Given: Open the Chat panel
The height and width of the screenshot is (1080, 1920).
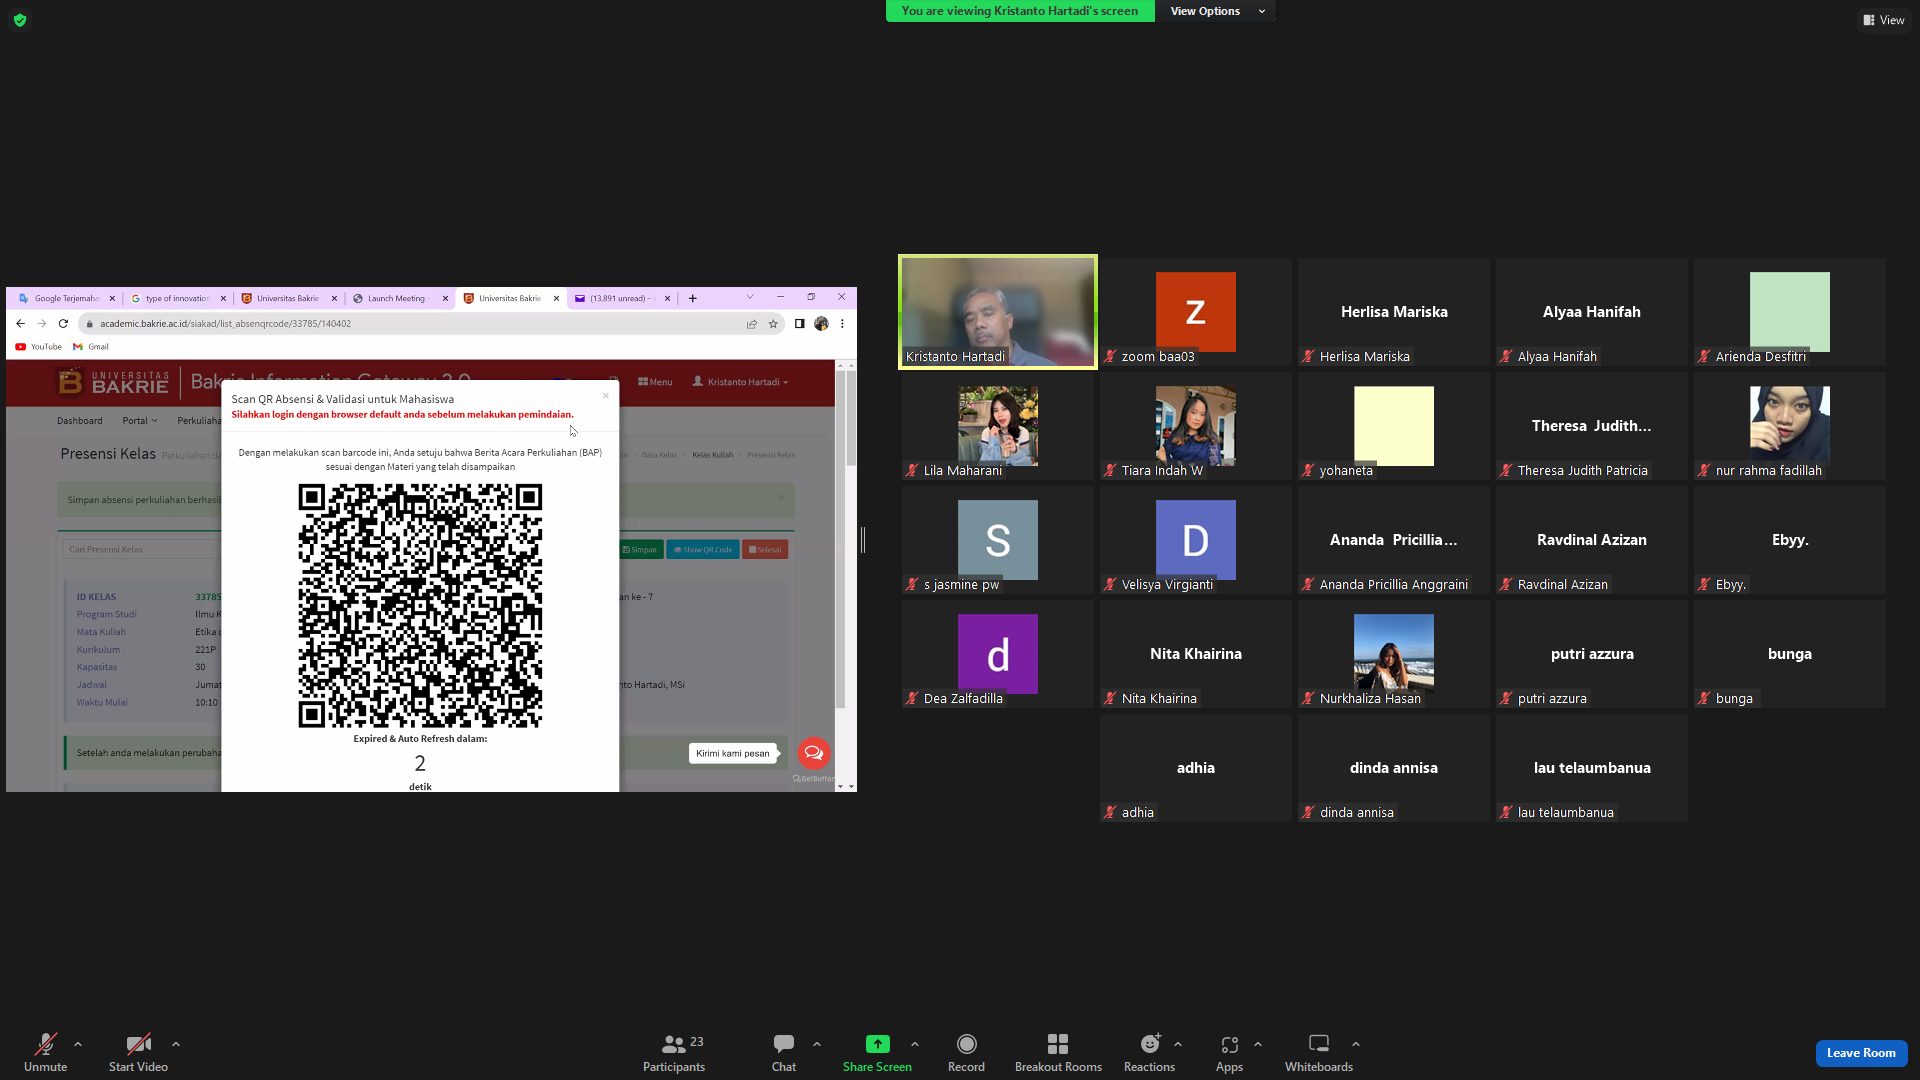Looking at the screenshot, I should point(784,1052).
